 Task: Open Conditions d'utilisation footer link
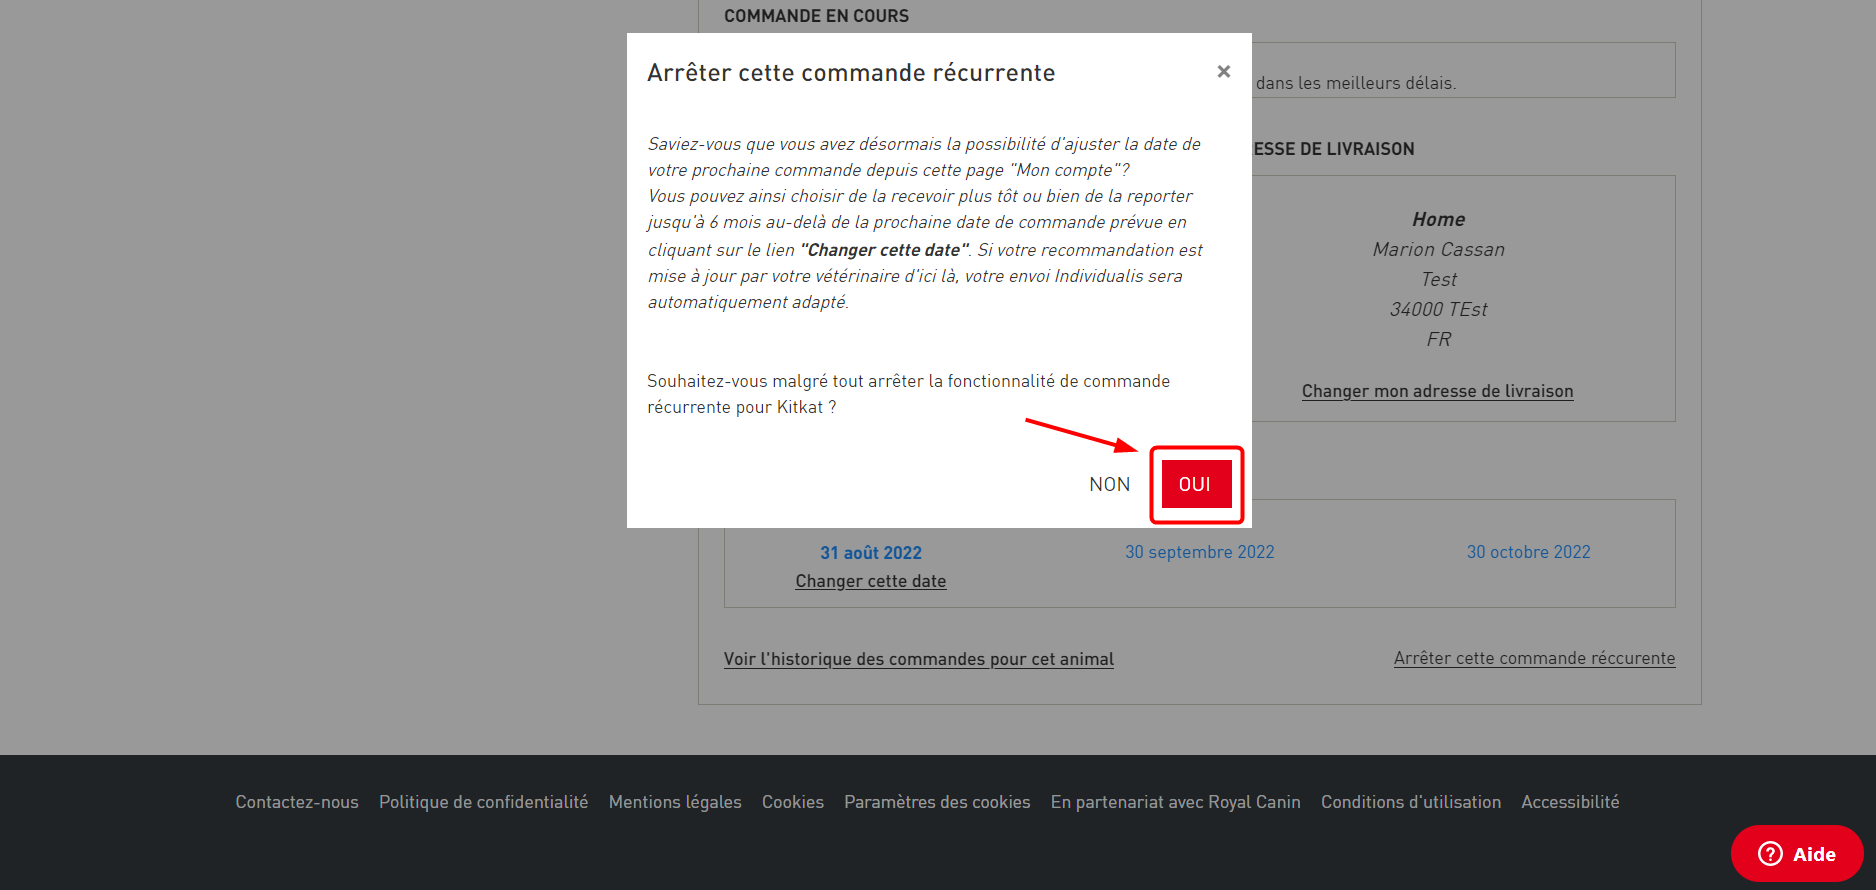1411,802
